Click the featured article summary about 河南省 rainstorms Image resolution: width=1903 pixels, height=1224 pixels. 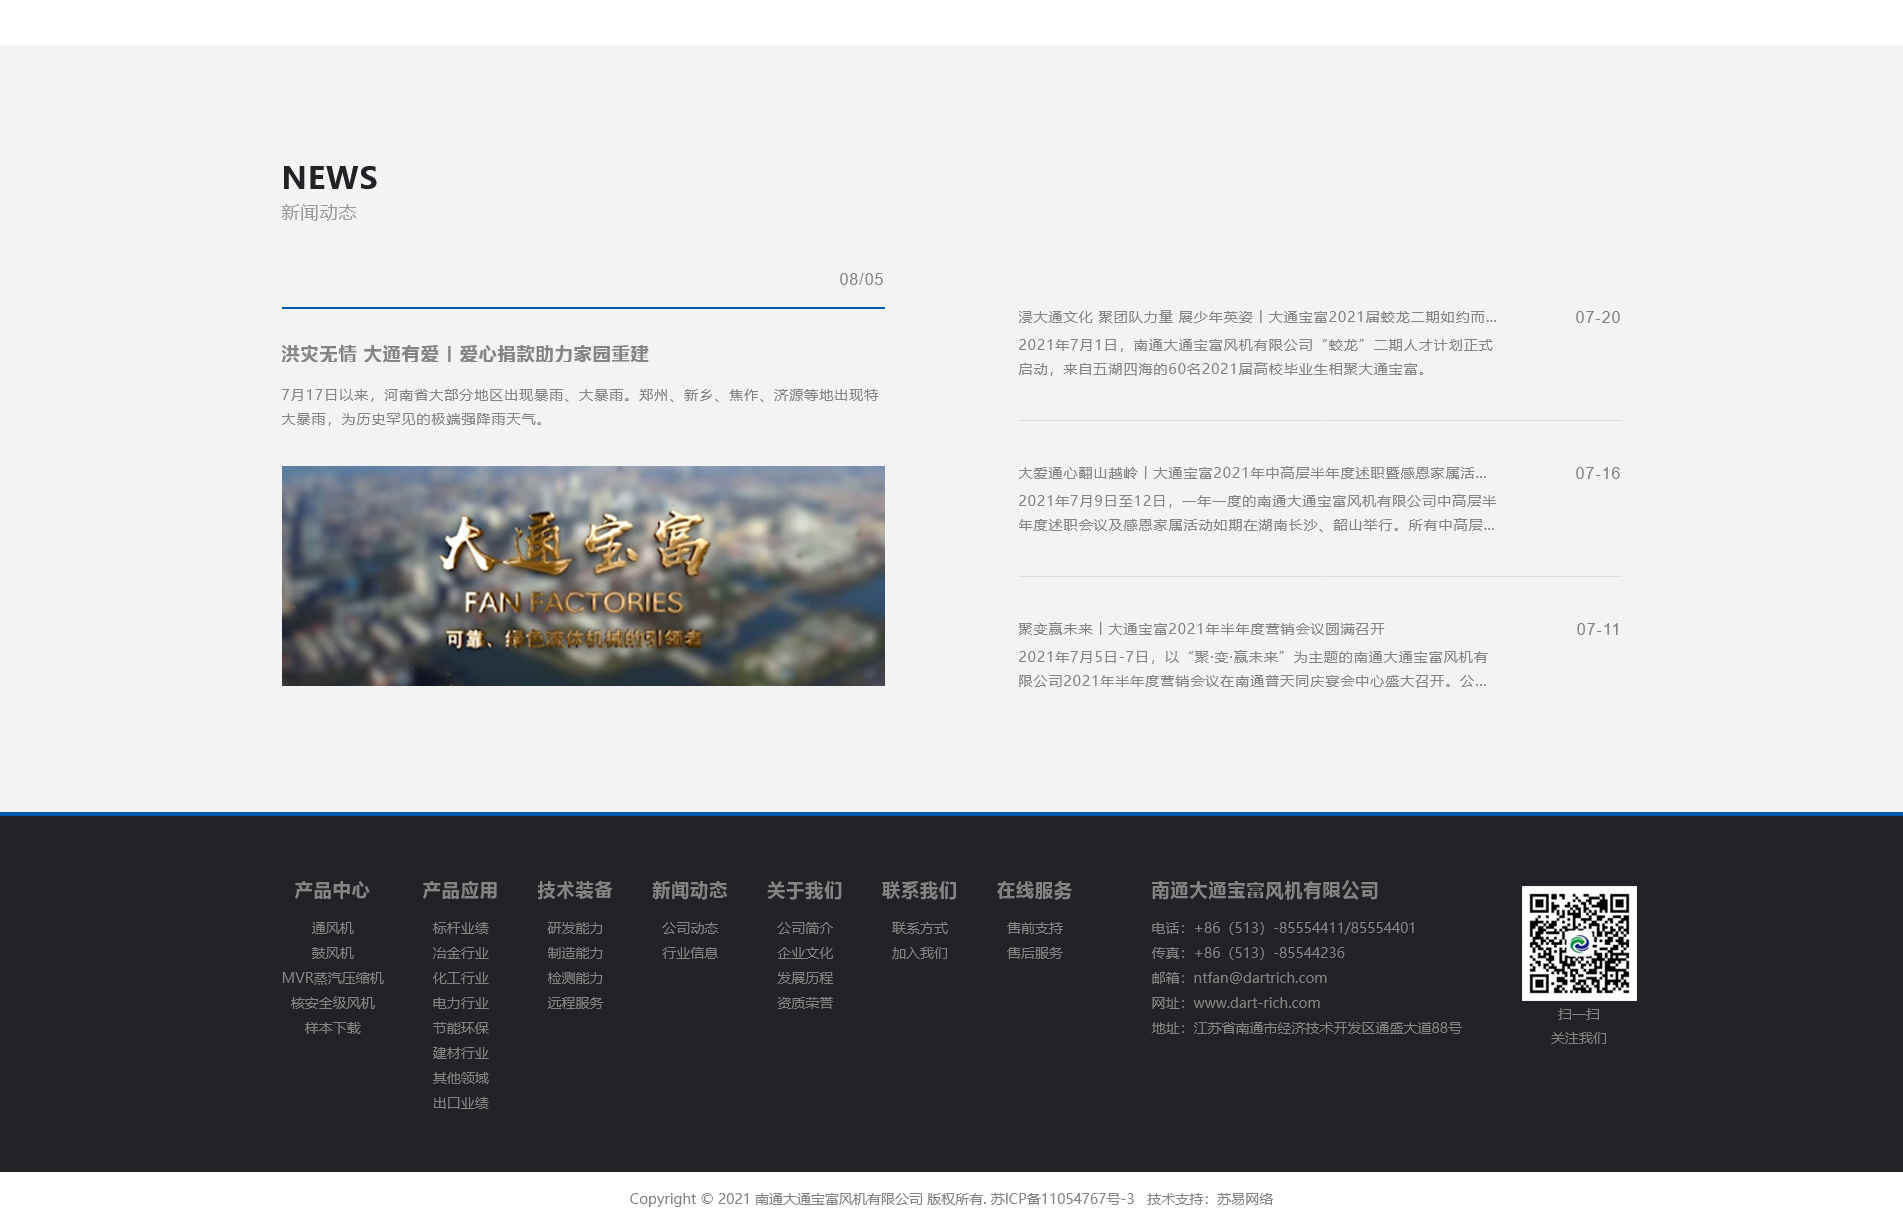tap(580, 407)
